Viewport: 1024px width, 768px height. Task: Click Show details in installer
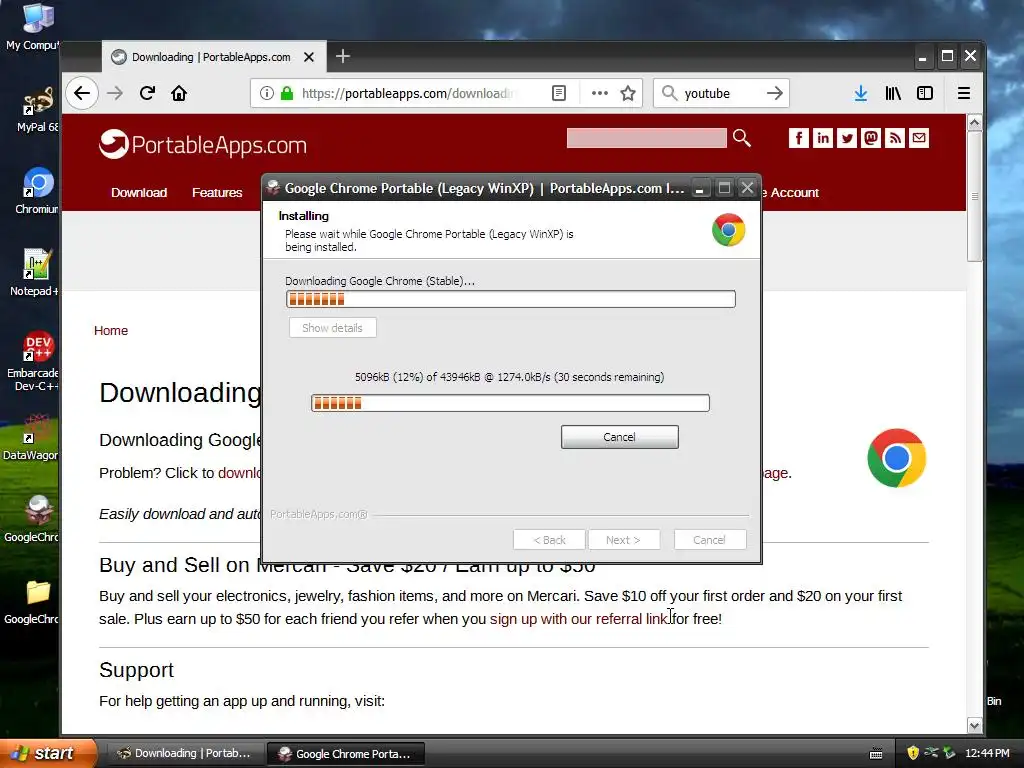tap(332, 328)
